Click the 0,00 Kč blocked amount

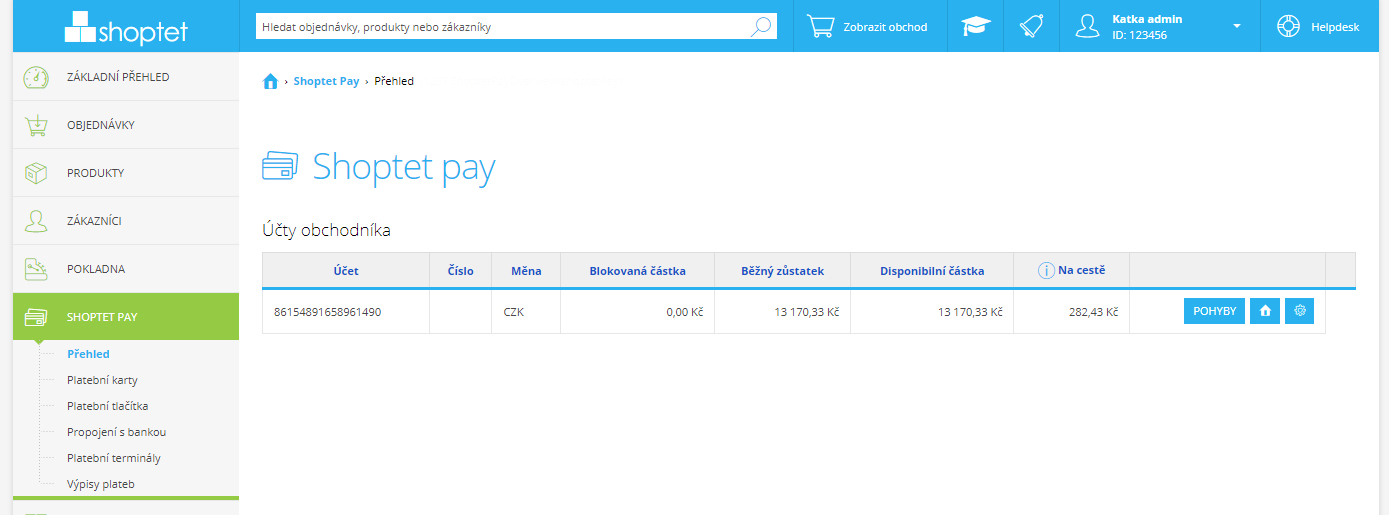tap(685, 312)
